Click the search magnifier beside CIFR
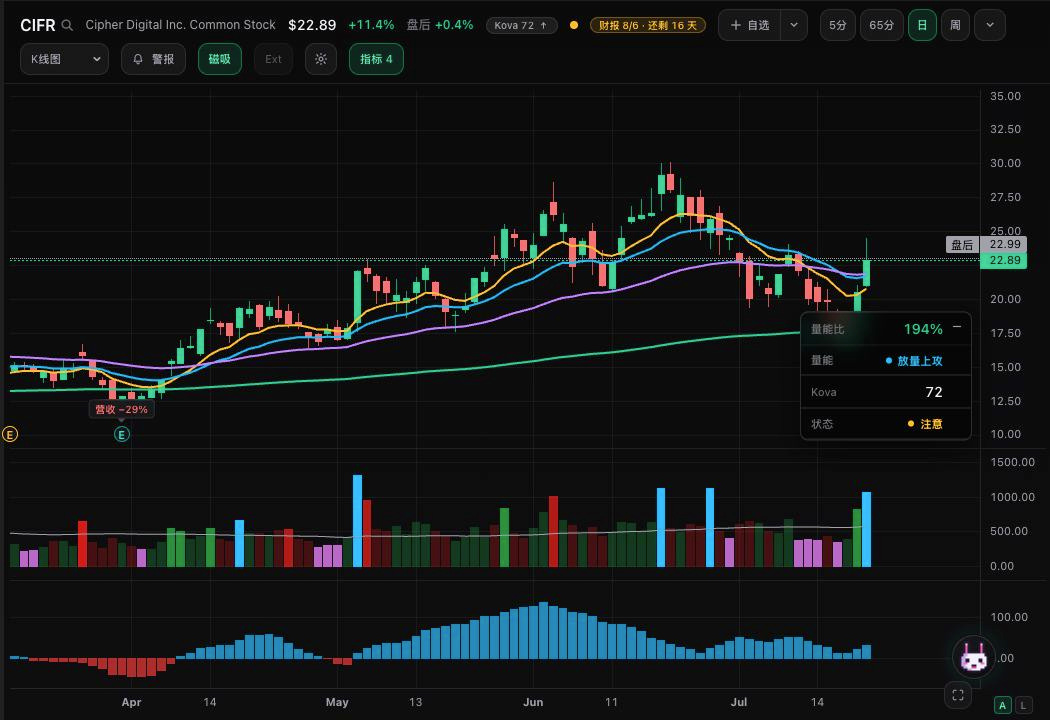 [x=67, y=25]
